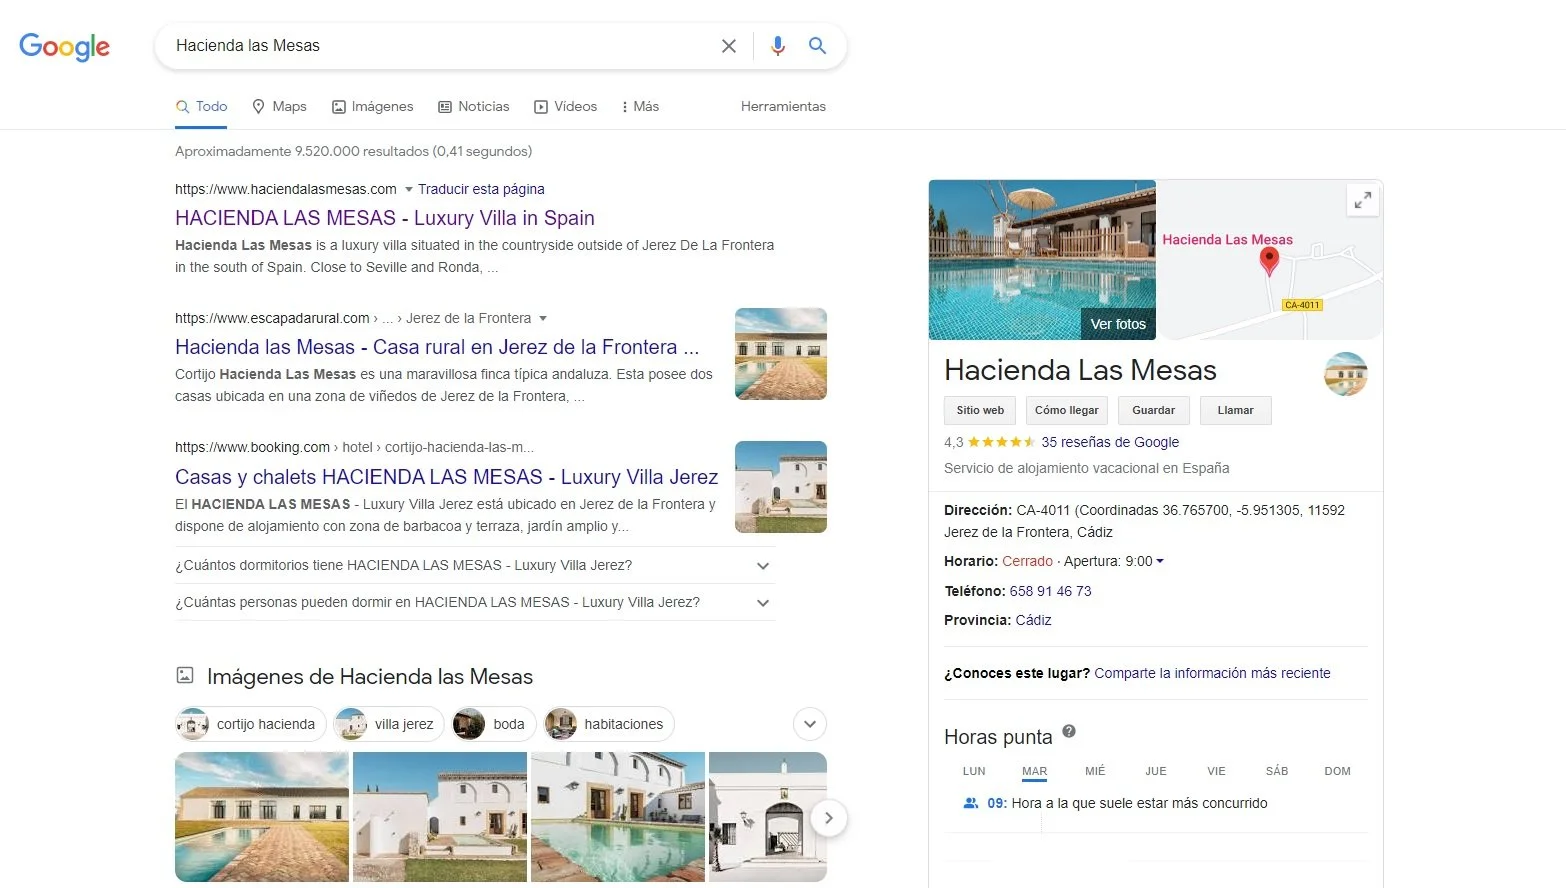Viewport: 1566px width, 888px height.
Task: Select the habitaciones image chip
Action: (609, 724)
